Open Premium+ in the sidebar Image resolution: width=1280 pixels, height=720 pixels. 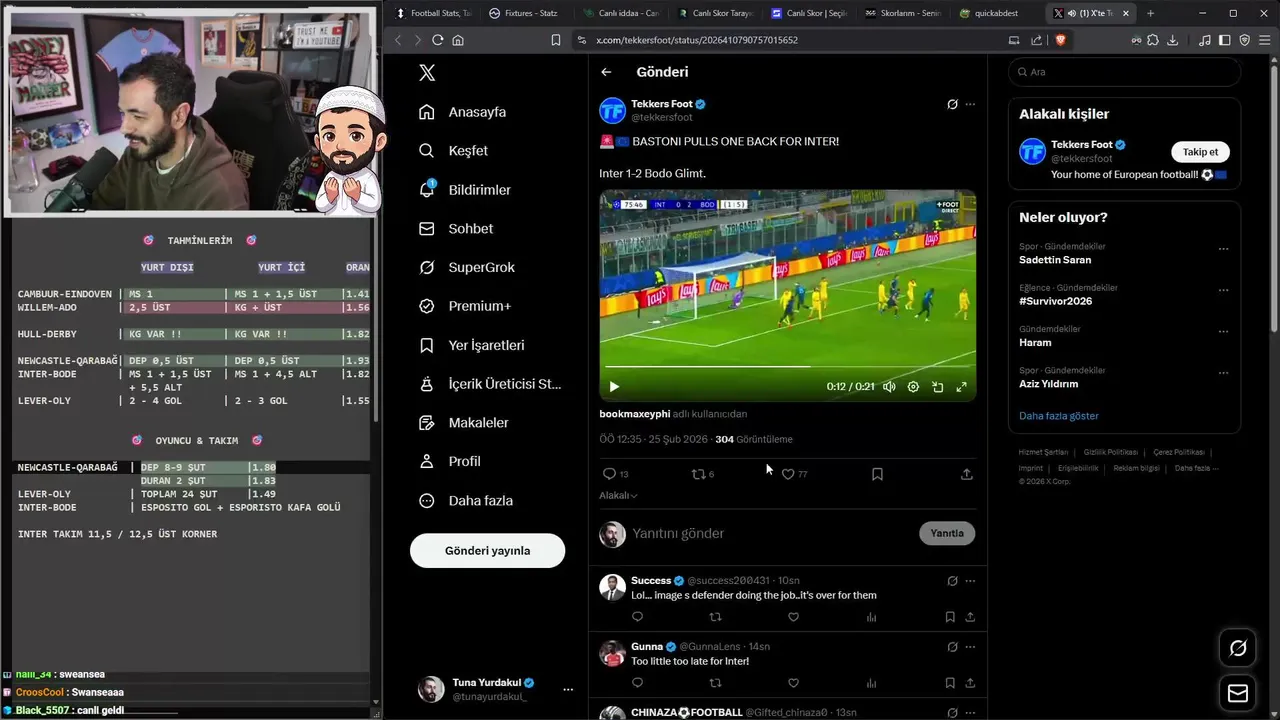pos(465,306)
